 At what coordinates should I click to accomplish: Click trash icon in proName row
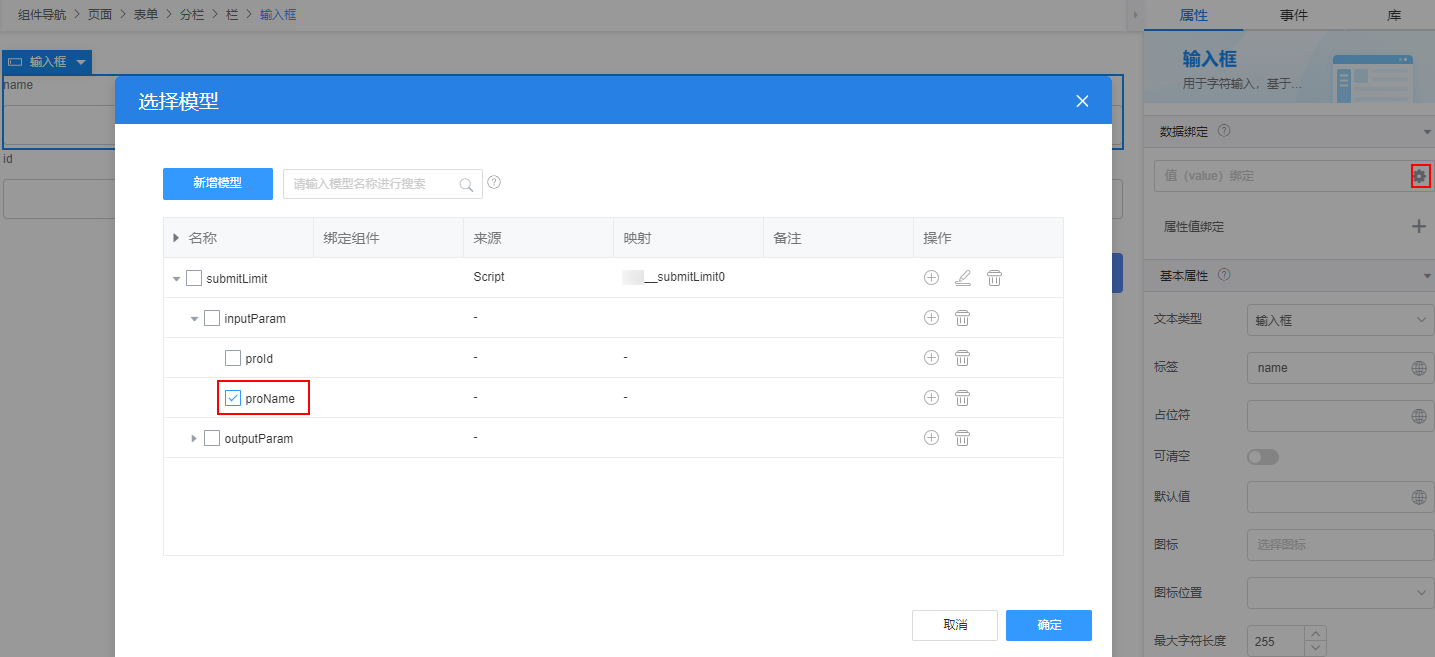[962, 398]
